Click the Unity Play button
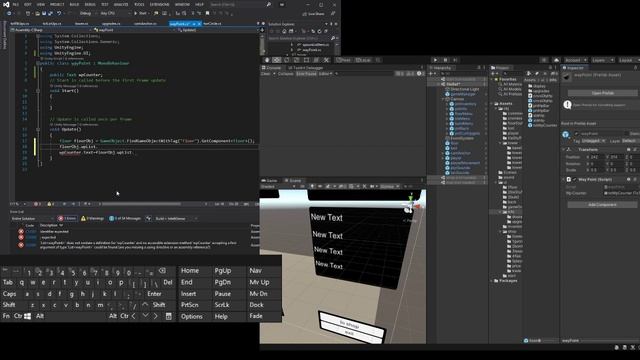Screen dimensions: 640x360 click(435, 60)
